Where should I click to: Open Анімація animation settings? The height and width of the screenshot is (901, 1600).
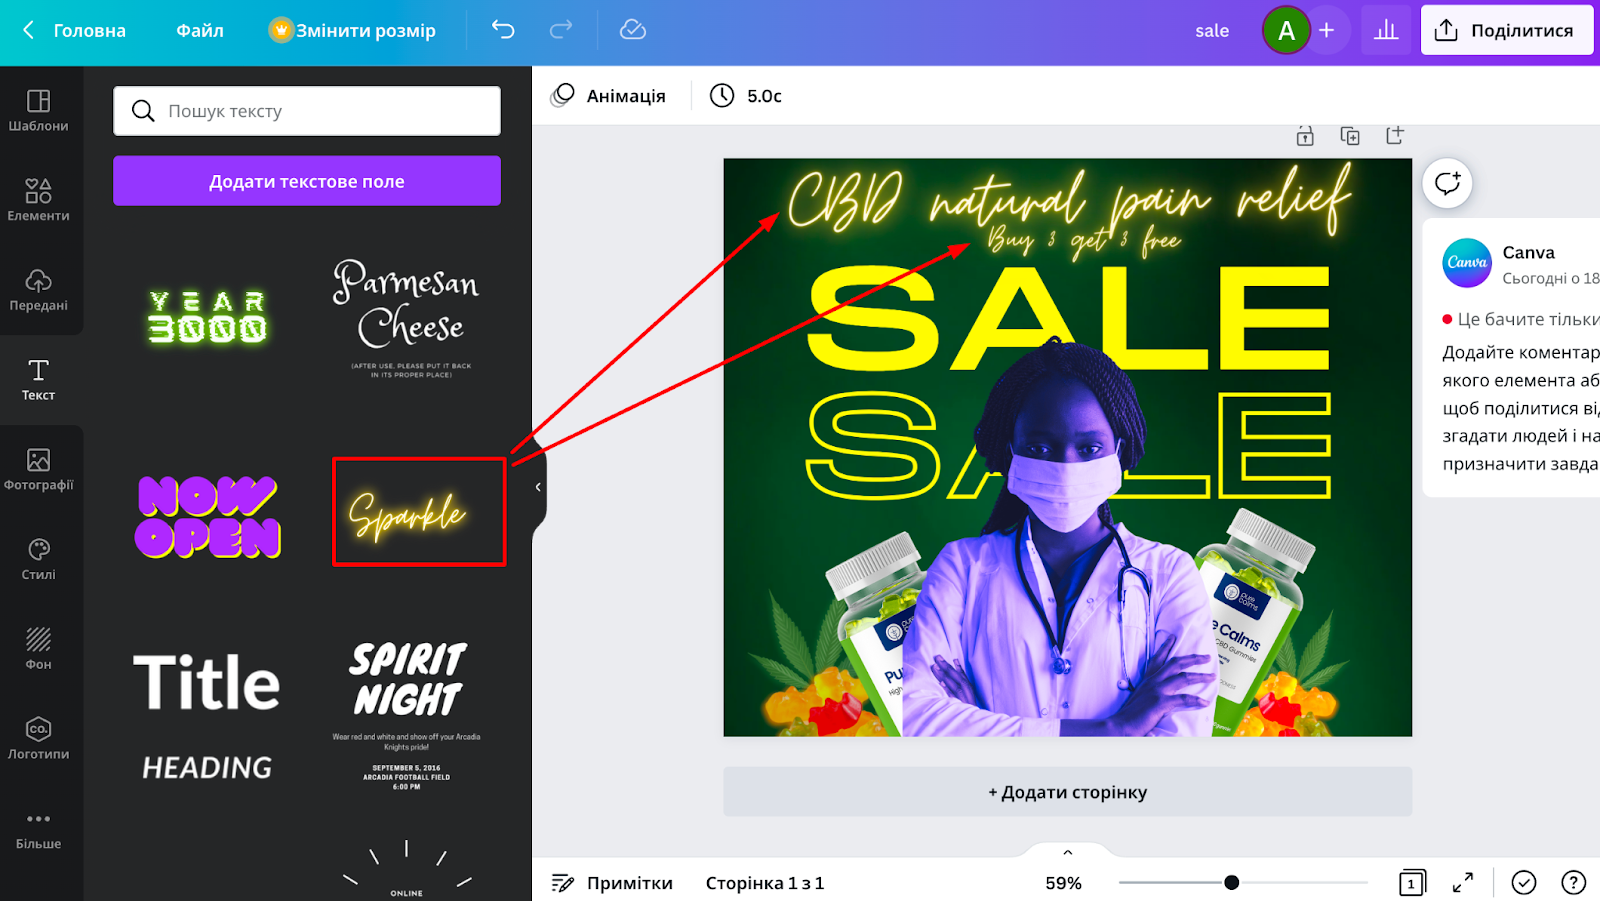[x=608, y=96]
